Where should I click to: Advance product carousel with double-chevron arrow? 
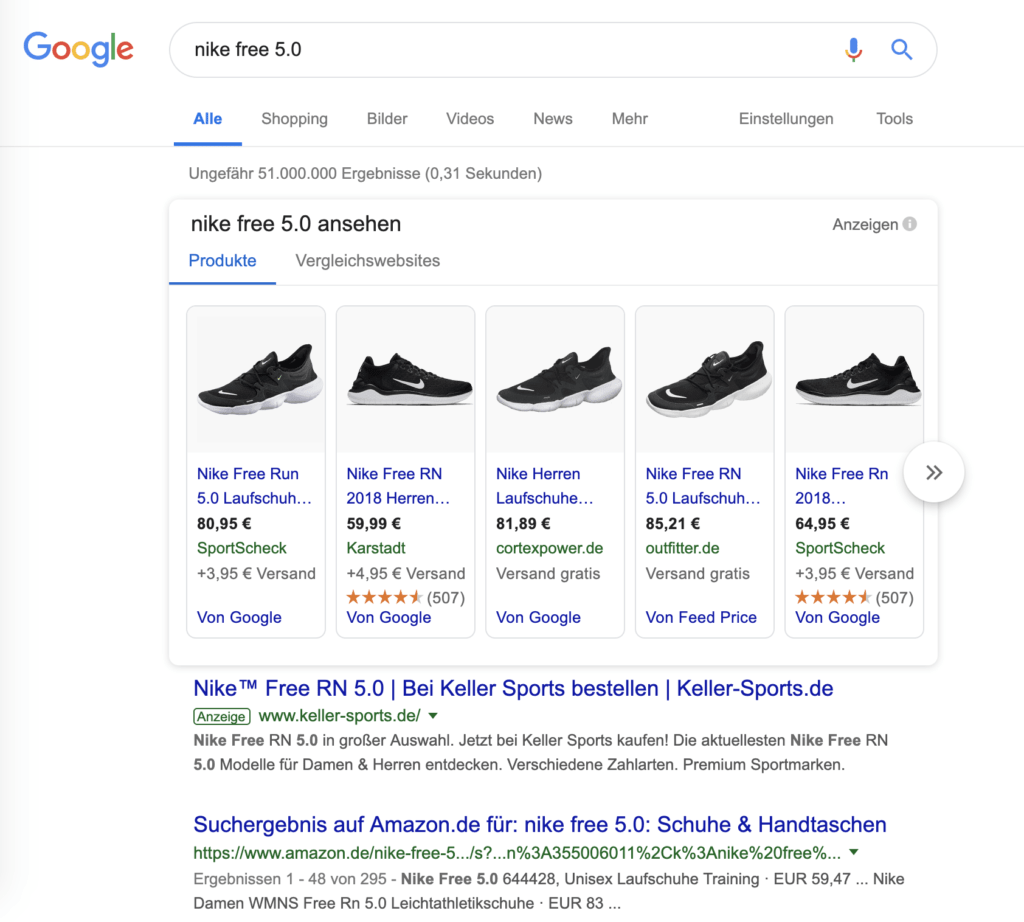(x=934, y=472)
